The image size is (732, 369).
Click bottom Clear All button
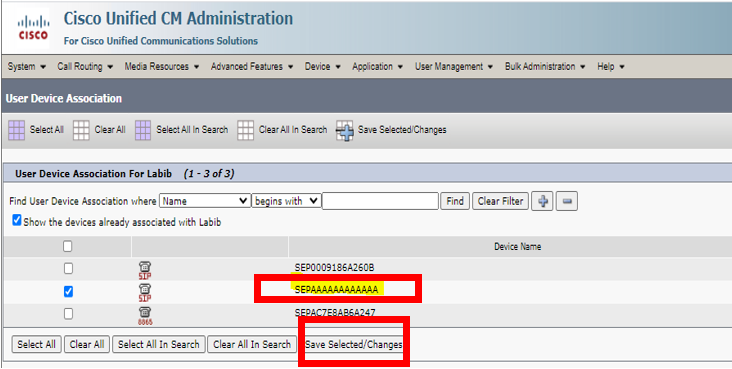click(x=87, y=345)
